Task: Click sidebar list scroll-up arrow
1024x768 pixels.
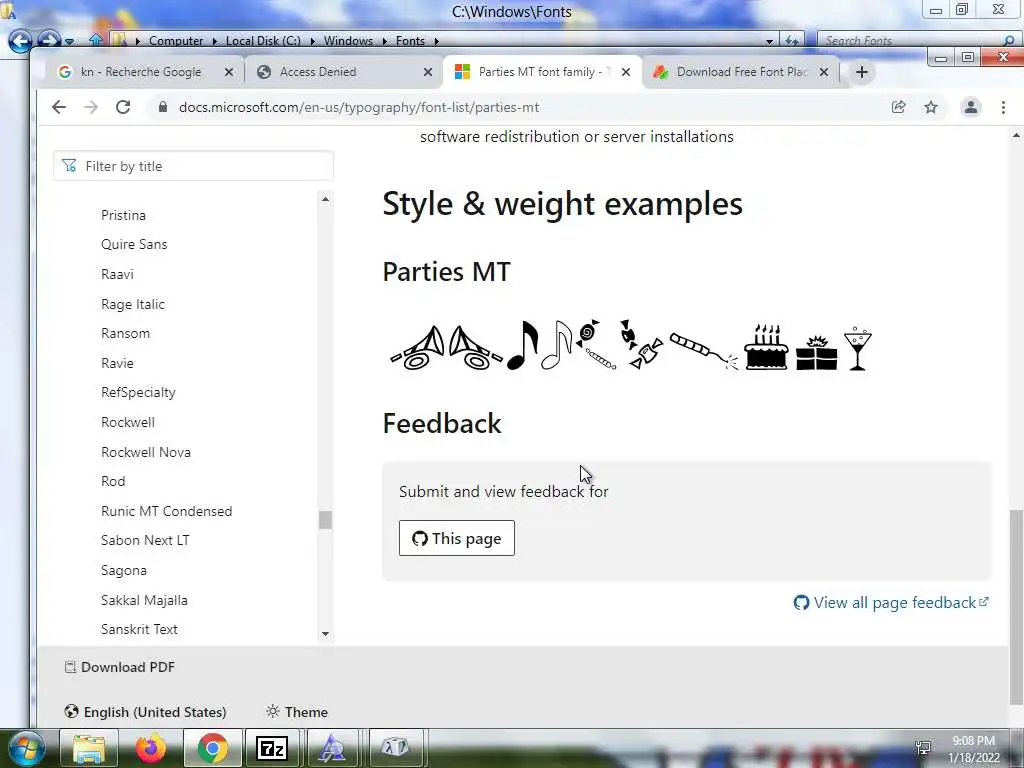Action: tap(325, 199)
